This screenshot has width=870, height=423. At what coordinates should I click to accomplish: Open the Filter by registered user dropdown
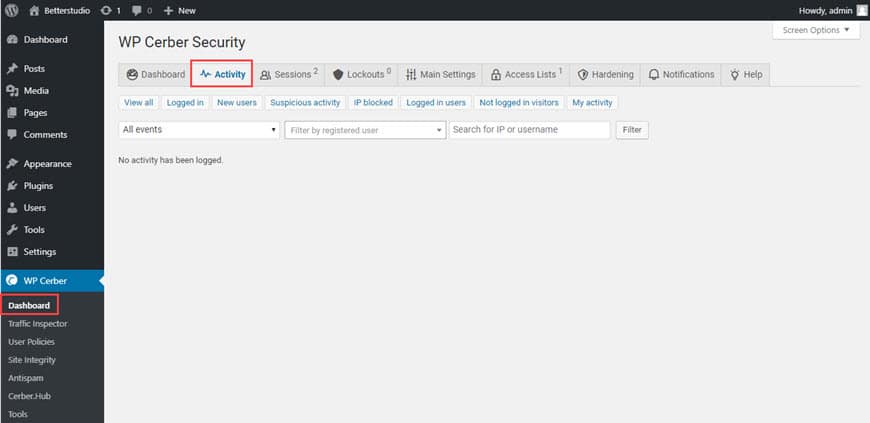click(365, 130)
